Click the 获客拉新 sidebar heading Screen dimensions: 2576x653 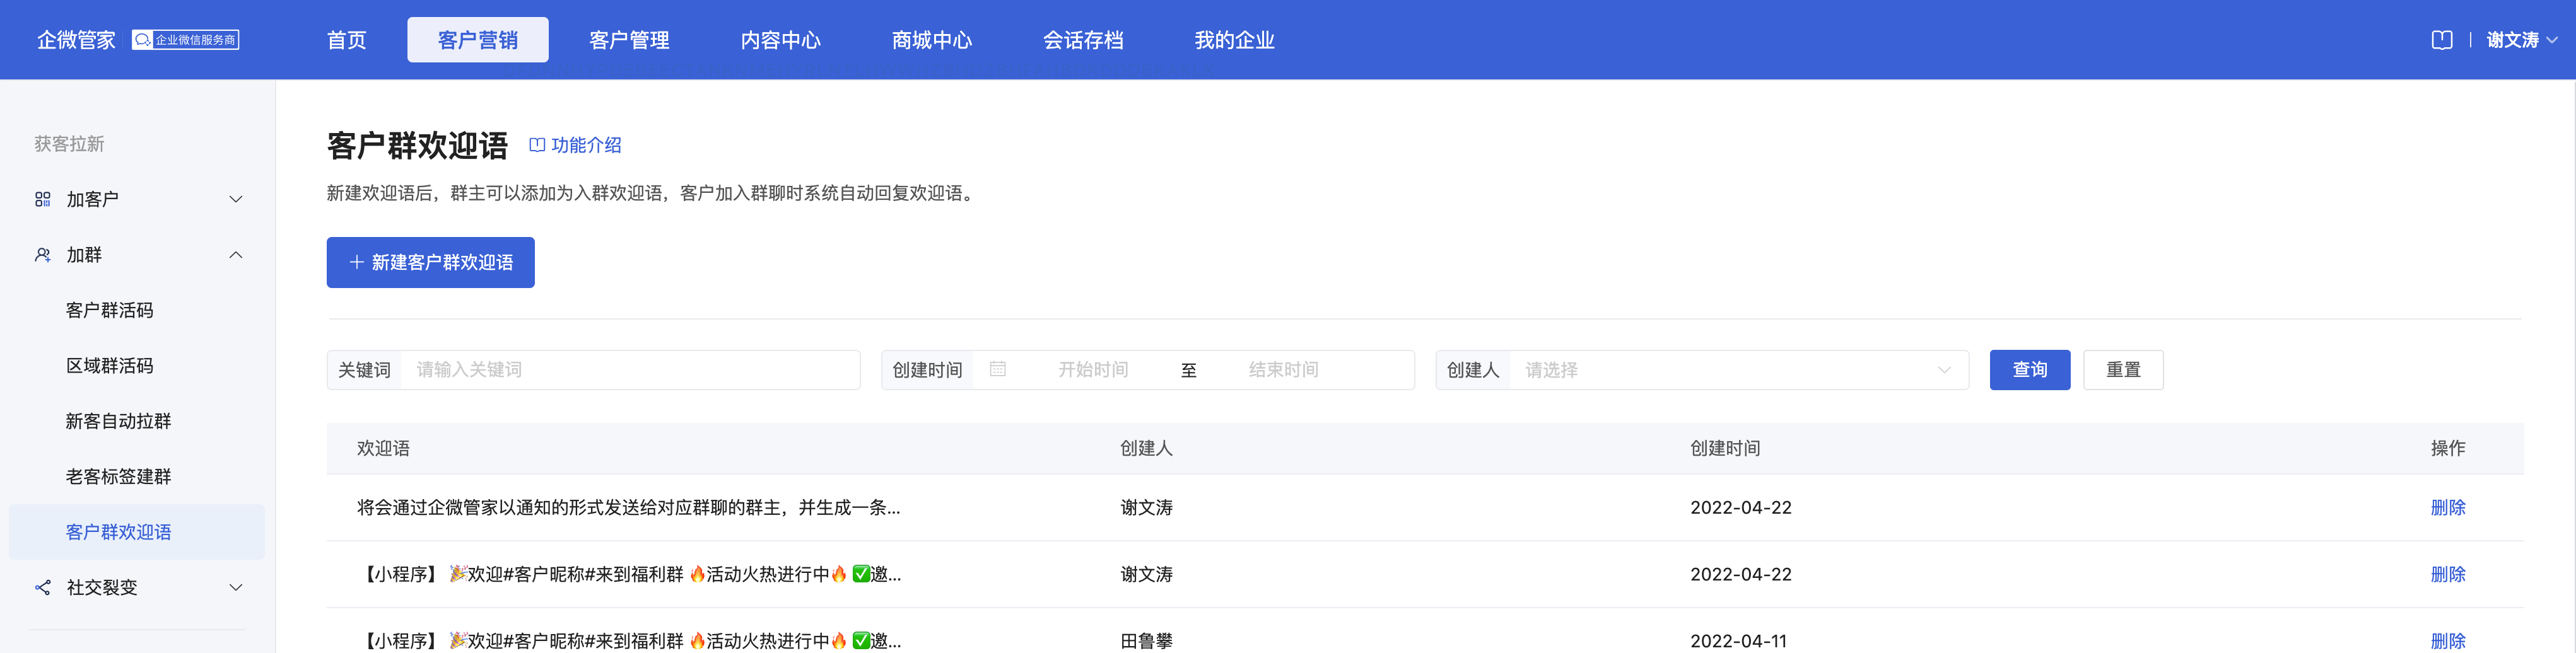coord(69,144)
